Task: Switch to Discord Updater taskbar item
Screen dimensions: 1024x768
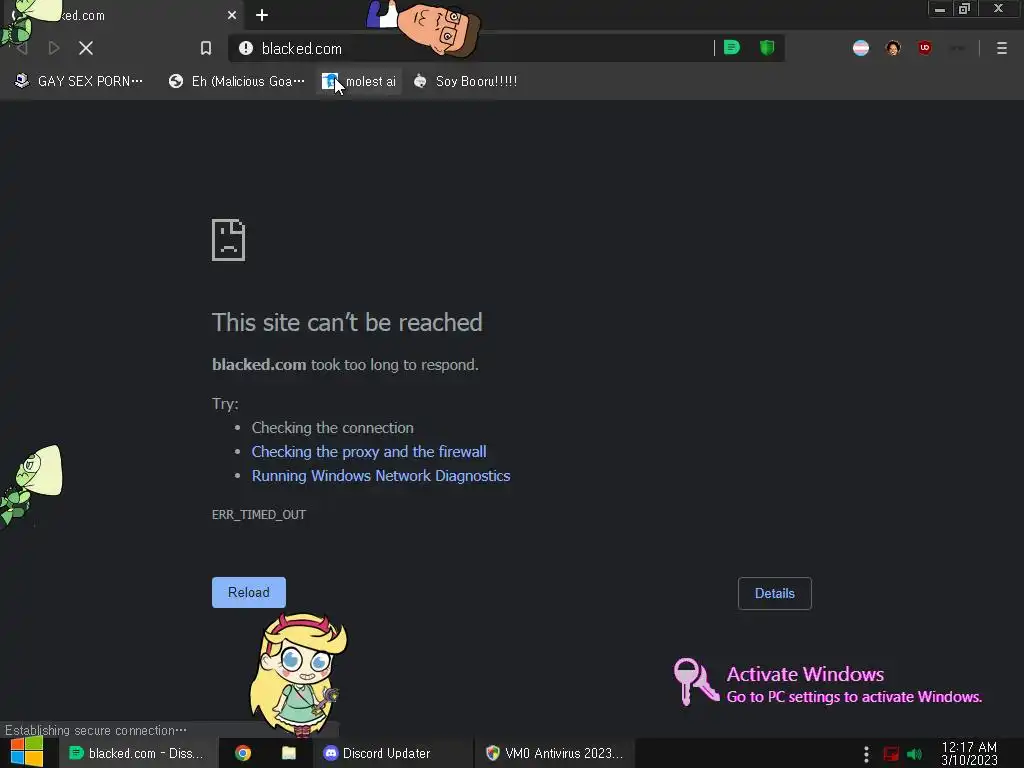Action: [392, 753]
